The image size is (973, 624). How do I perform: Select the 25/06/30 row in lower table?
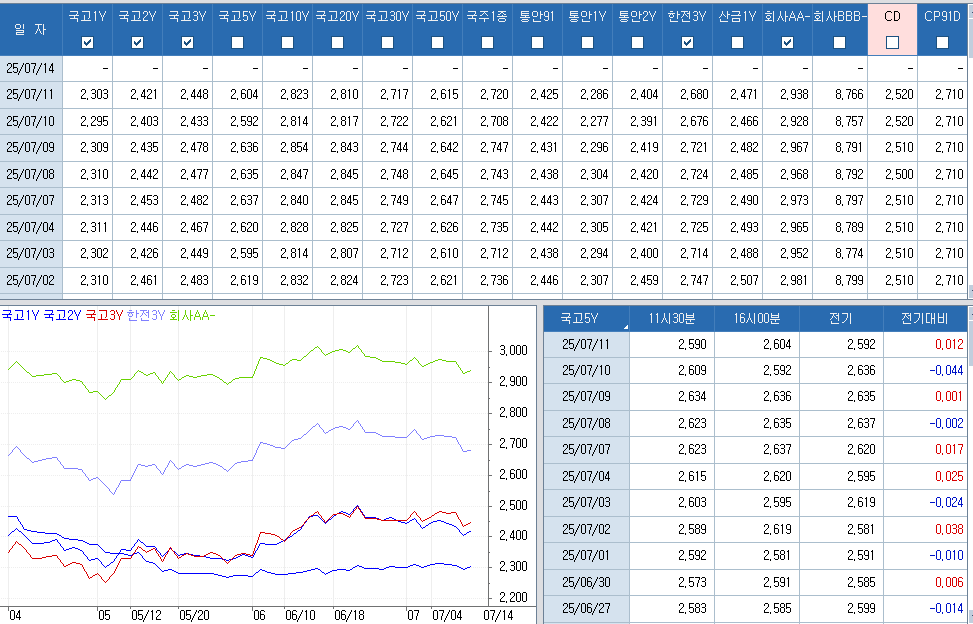tap(586, 581)
